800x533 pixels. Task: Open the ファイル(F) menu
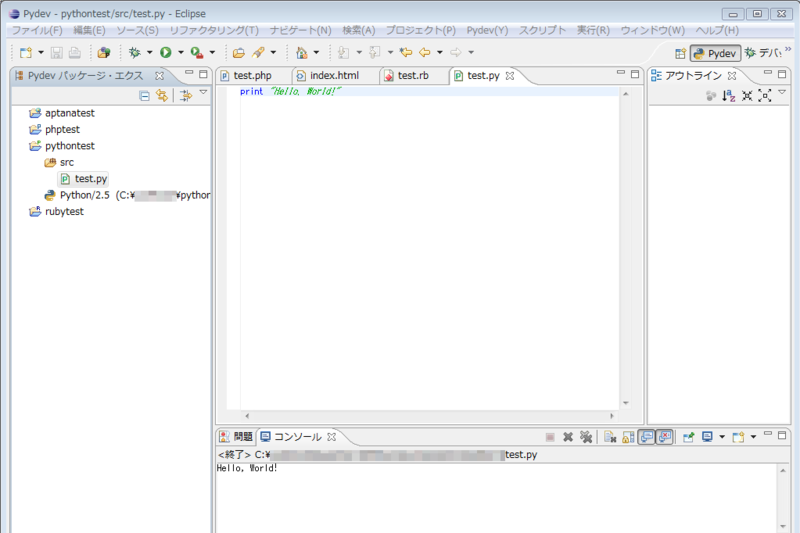(37, 30)
